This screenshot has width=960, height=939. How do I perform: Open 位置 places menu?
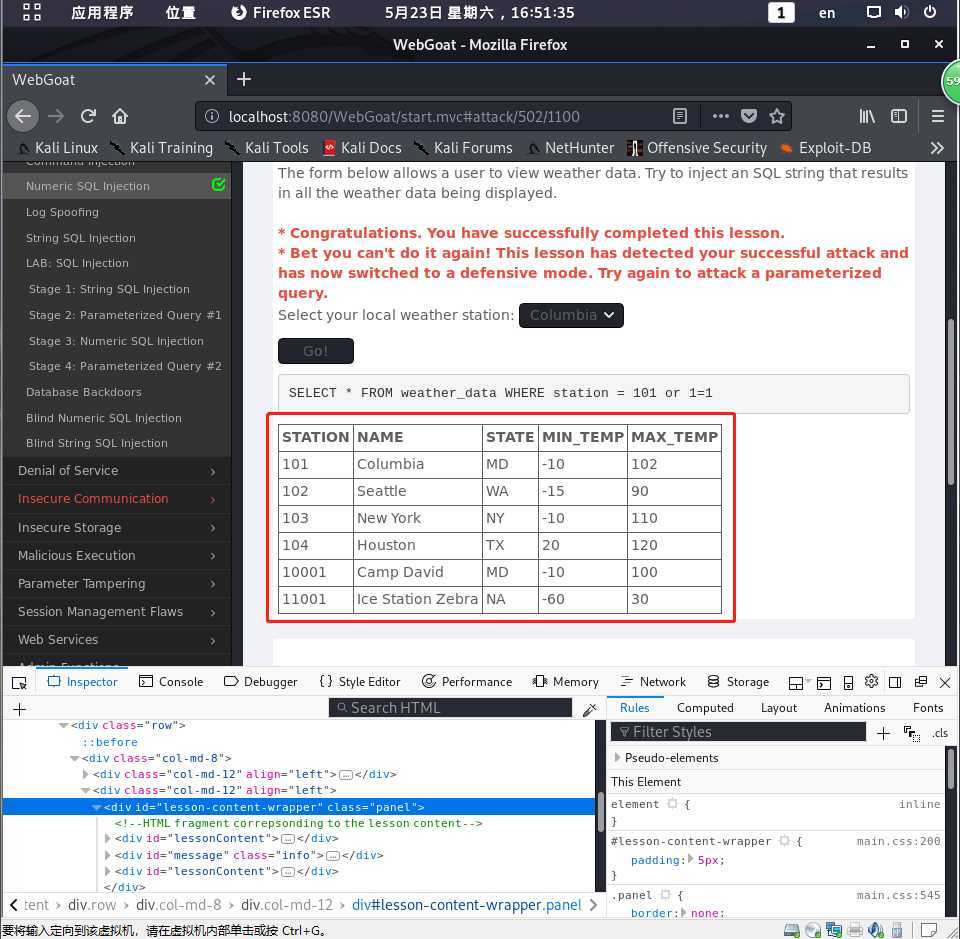pos(181,12)
